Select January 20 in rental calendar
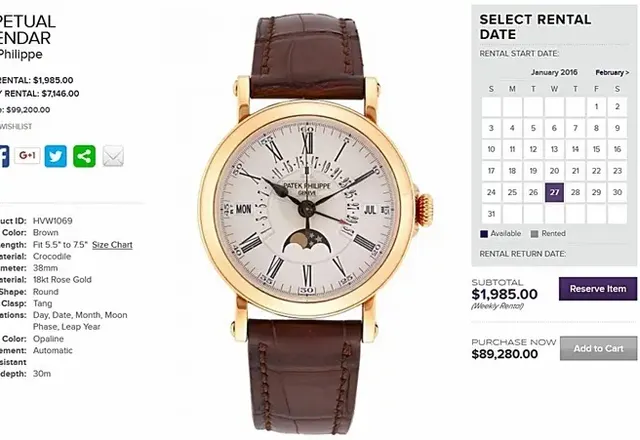640x440 pixels. 554,171
